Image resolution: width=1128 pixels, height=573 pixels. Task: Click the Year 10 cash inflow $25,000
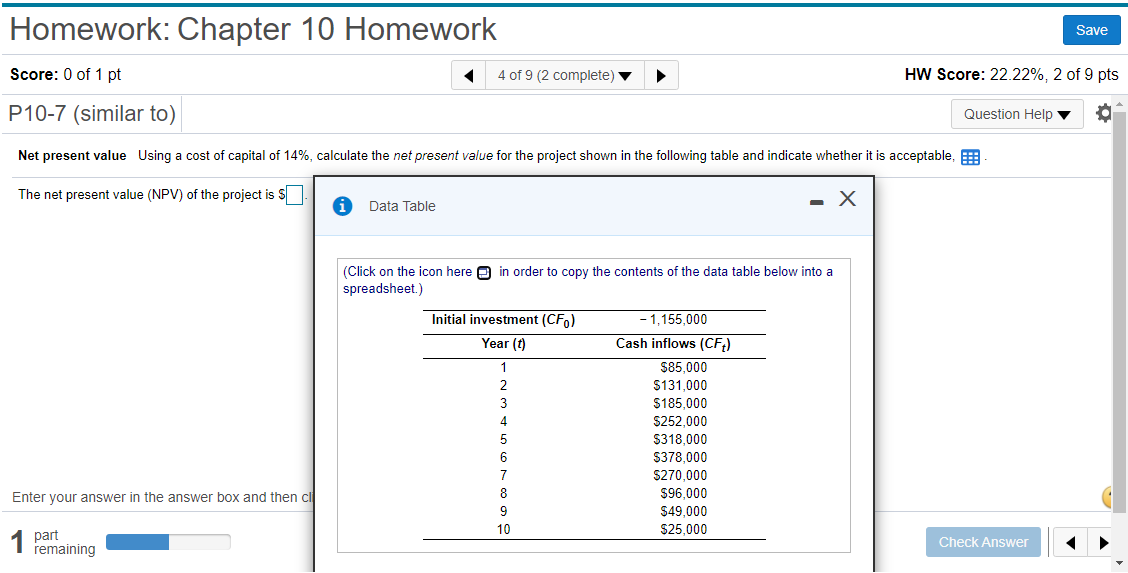coord(683,530)
